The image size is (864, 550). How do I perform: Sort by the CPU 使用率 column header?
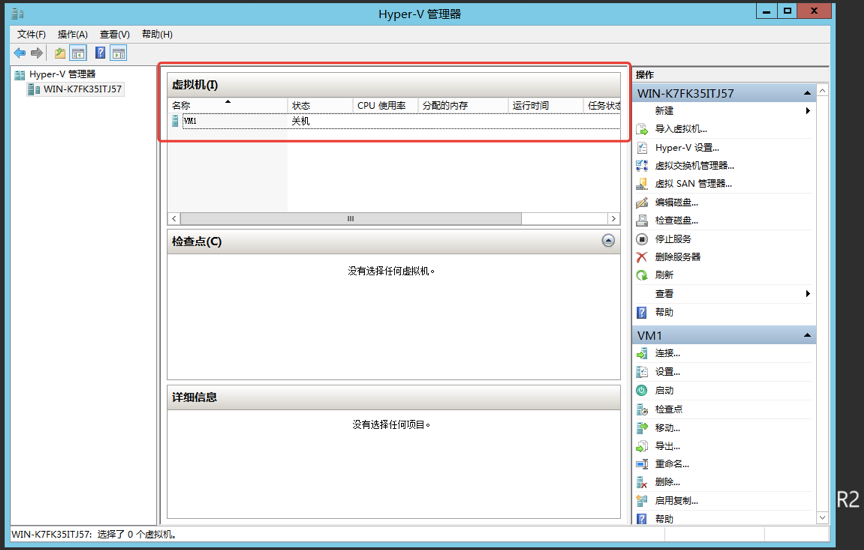click(386, 105)
